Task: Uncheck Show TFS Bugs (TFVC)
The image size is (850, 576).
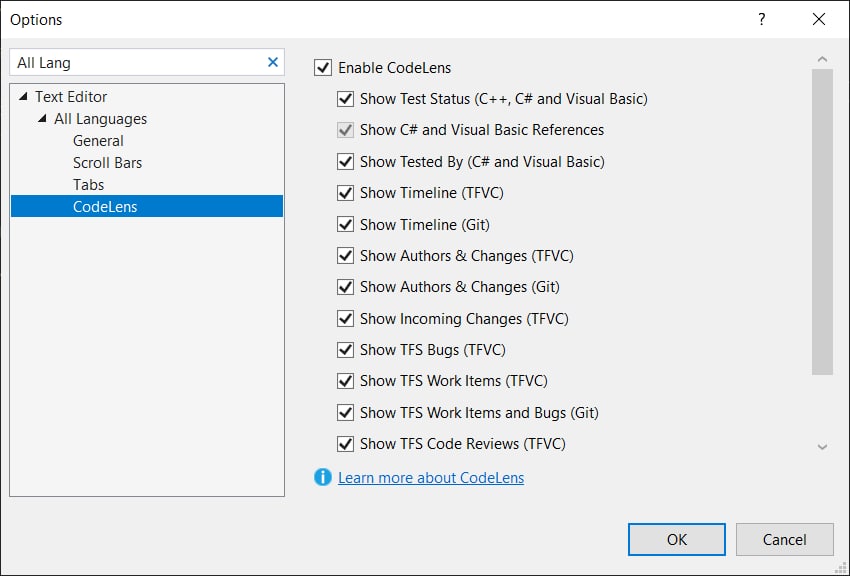Action: 345,350
